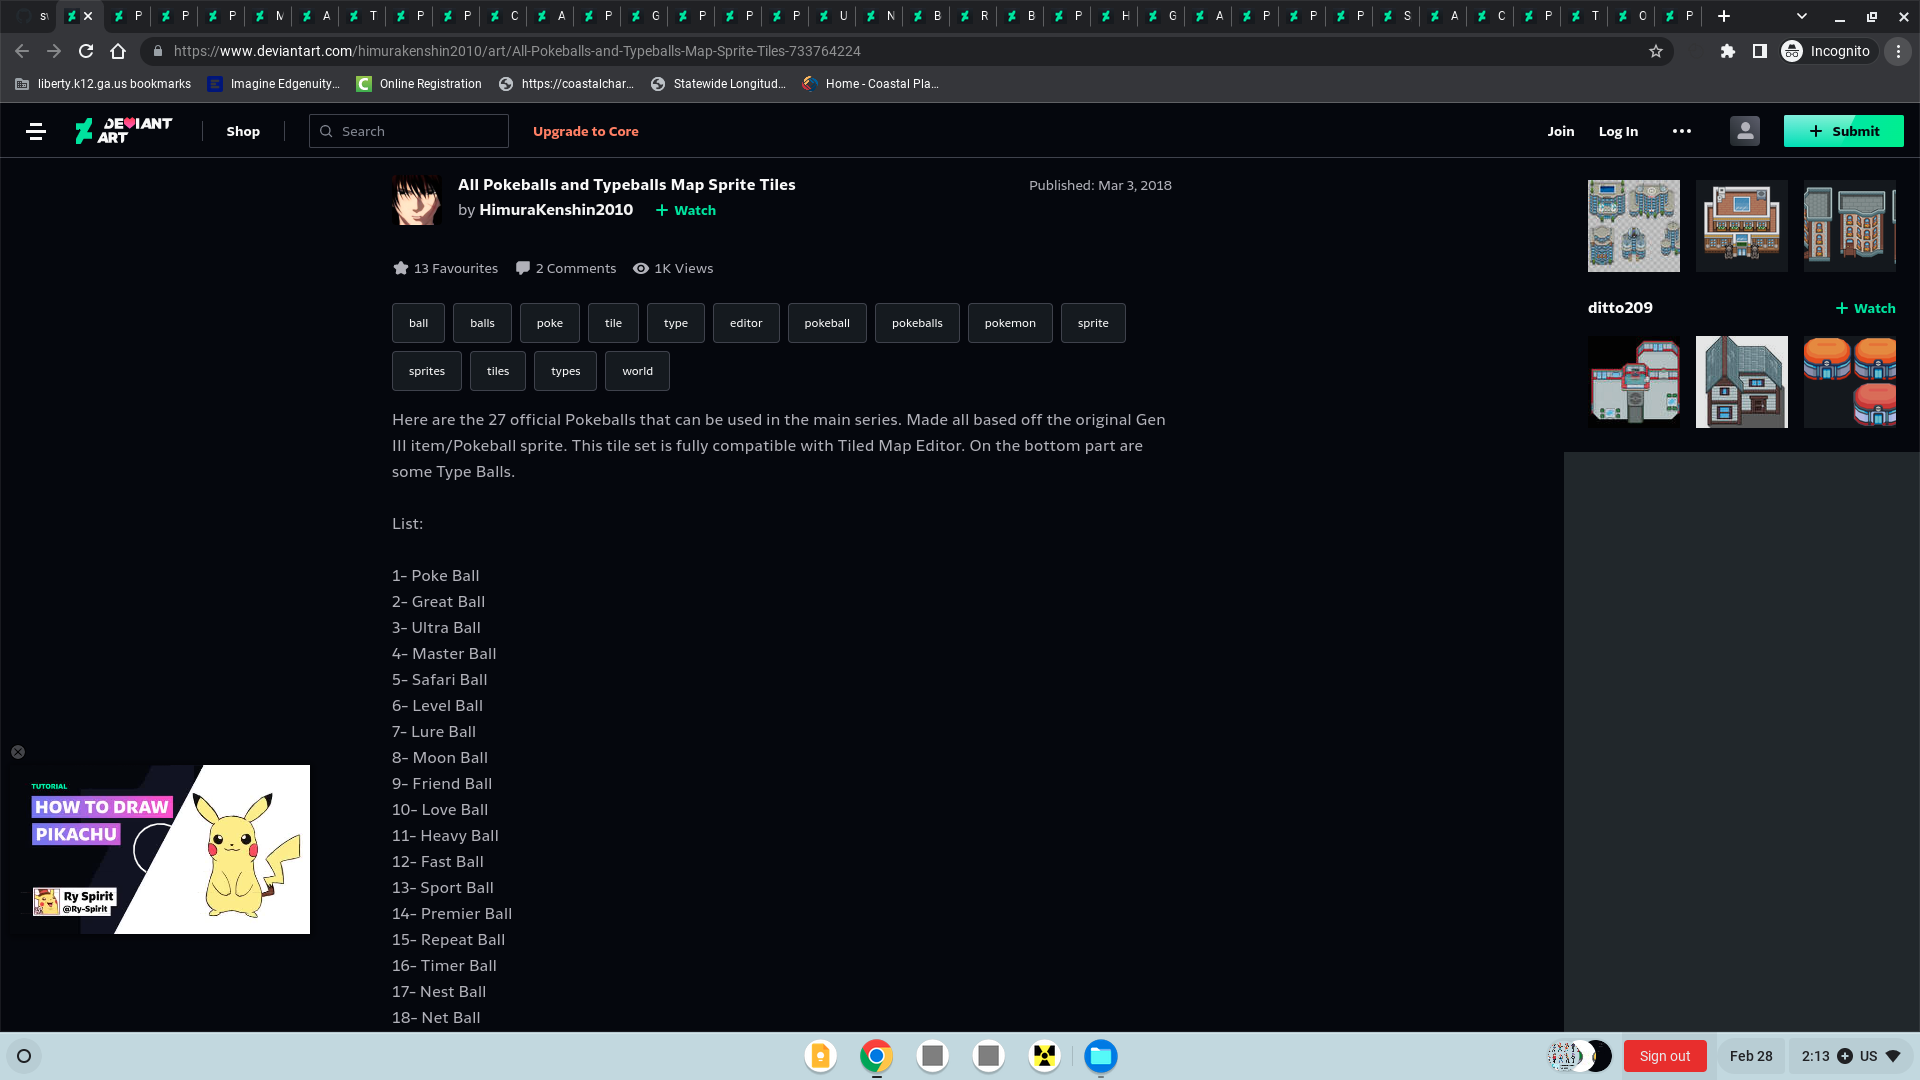Select the 'tile' tag
The width and height of the screenshot is (1920, 1080).
pyautogui.click(x=613, y=323)
